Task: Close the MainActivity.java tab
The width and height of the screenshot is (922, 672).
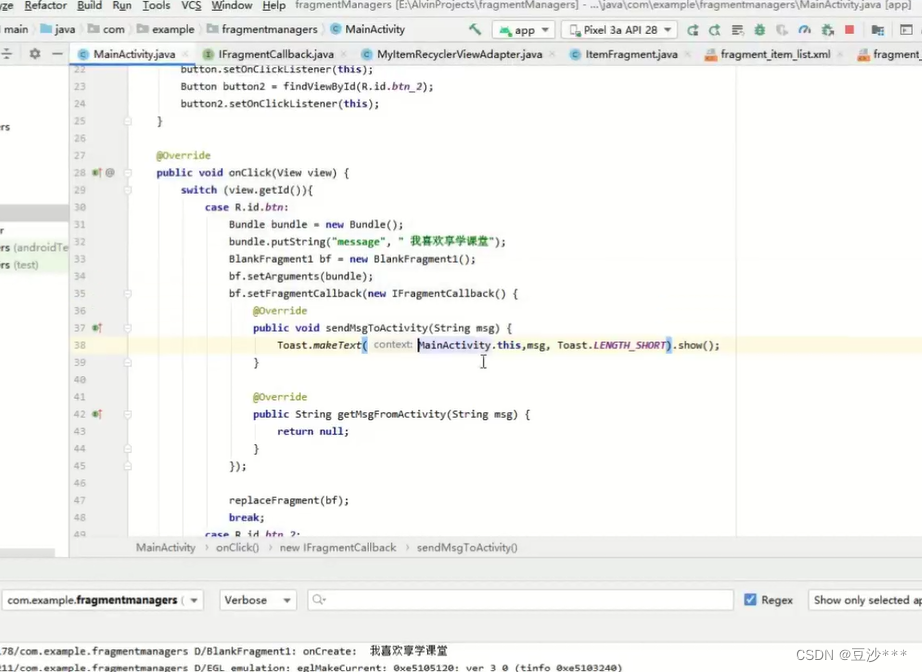Action: pyautogui.click(x=185, y=54)
